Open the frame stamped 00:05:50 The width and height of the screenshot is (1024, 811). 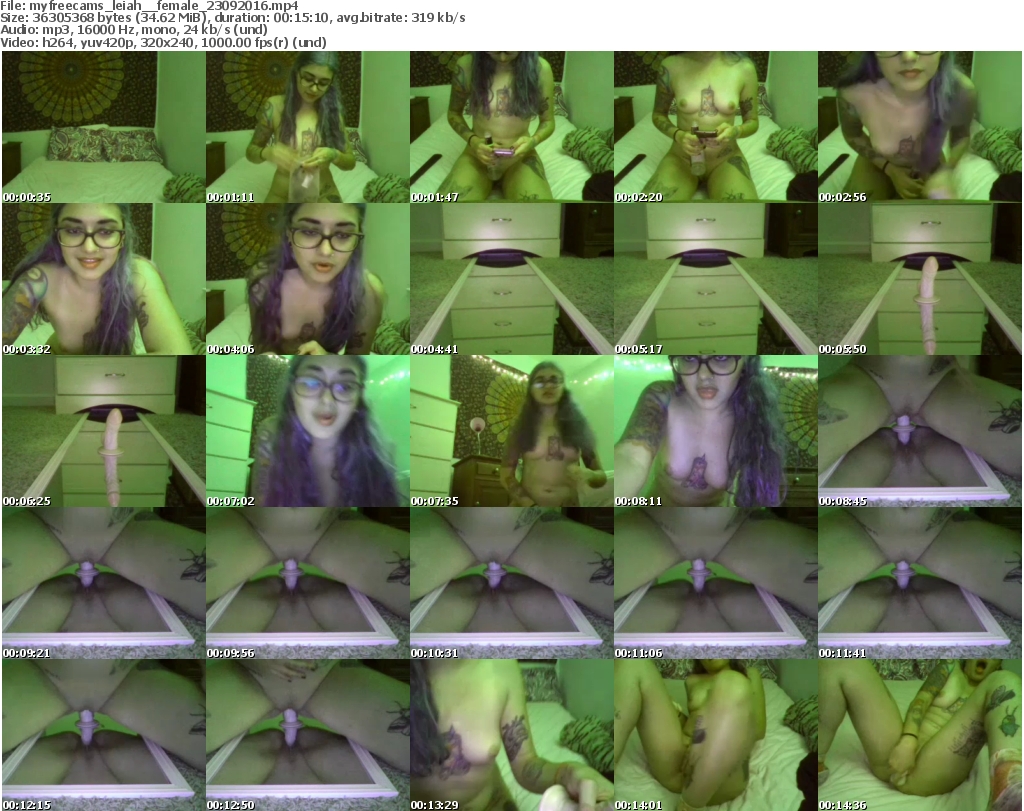[x=920, y=279]
